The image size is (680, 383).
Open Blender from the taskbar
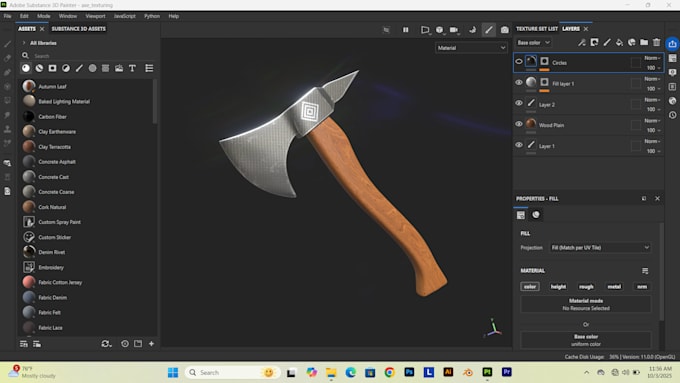pos(468,372)
